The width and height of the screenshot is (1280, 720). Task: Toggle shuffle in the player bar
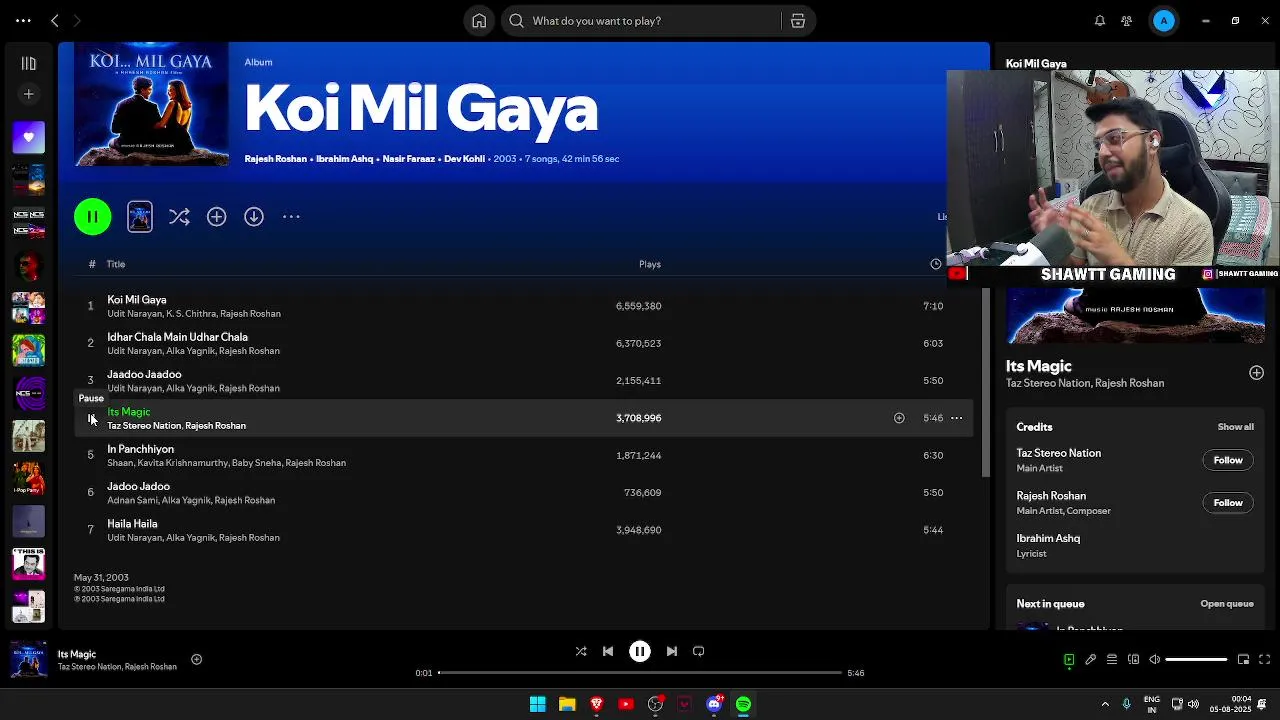point(581,651)
